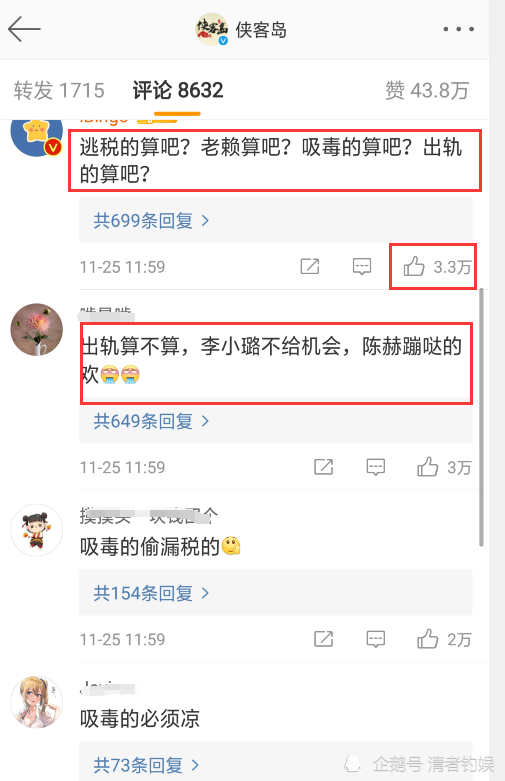
Task: View the flower avatar commenter's profile
Action: coord(37,329)
